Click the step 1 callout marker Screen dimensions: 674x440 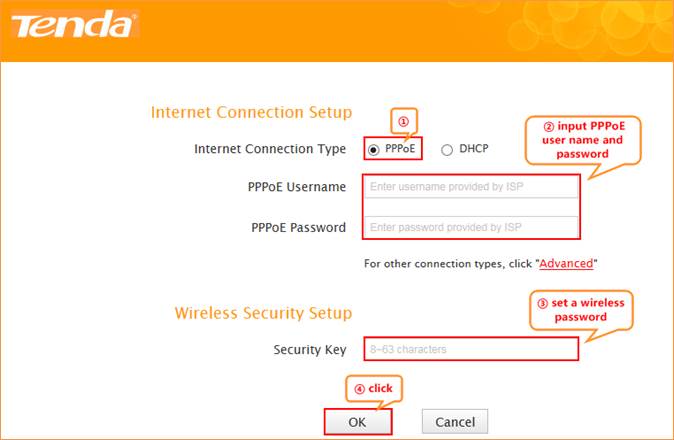(404, 122)
